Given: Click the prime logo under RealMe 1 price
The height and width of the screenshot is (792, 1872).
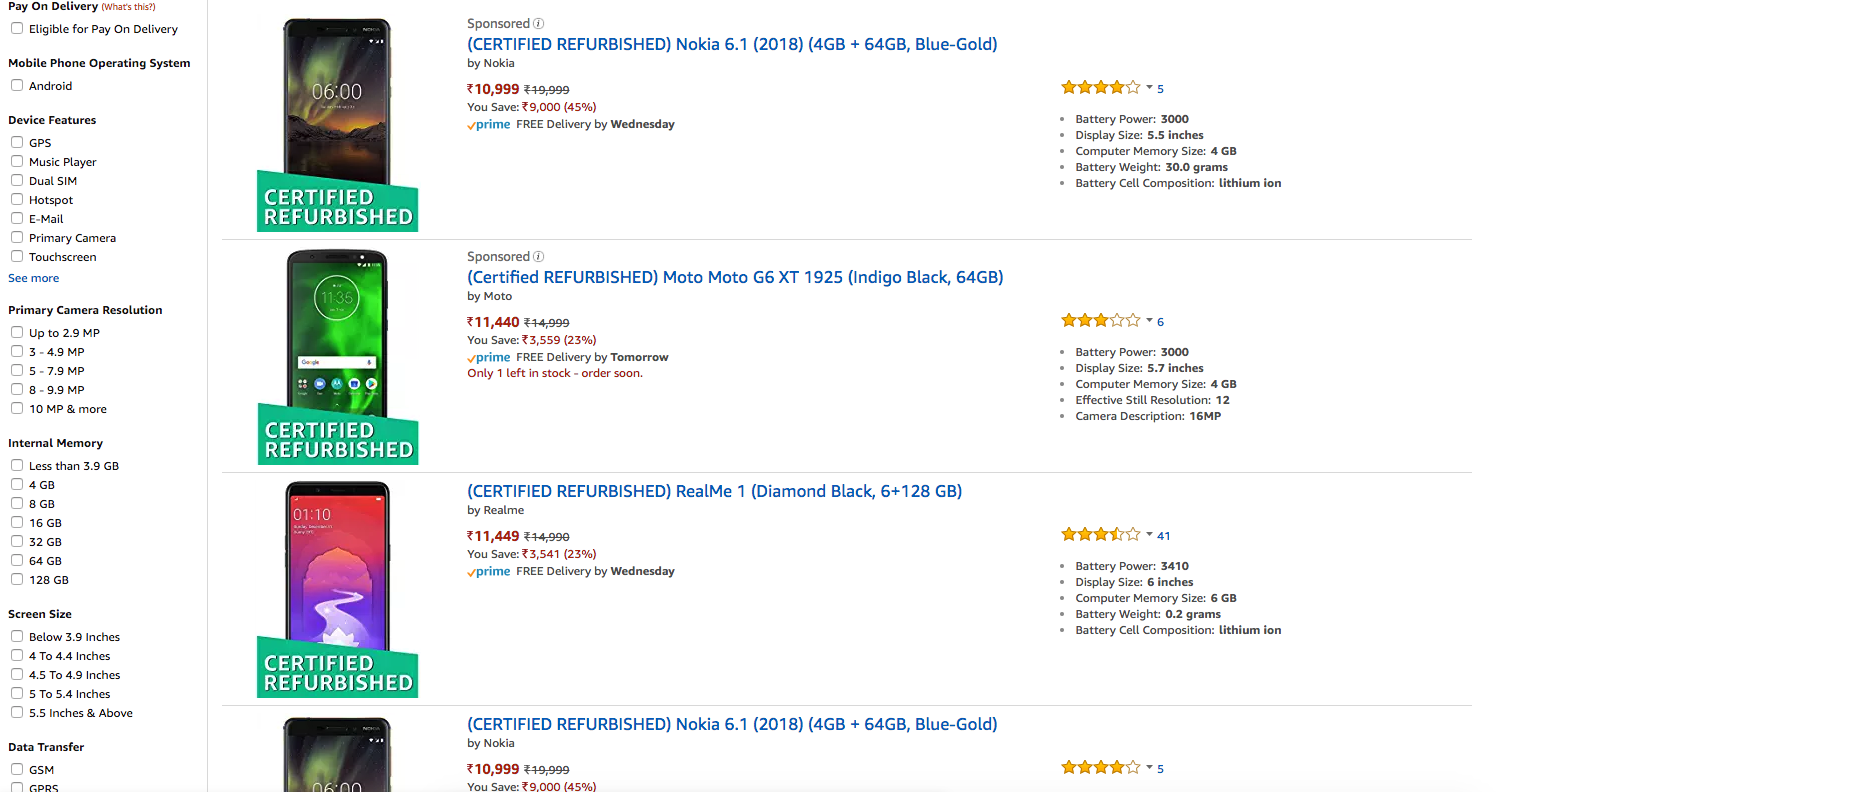Looking at the screenshot, I should (x=489, y=572).
